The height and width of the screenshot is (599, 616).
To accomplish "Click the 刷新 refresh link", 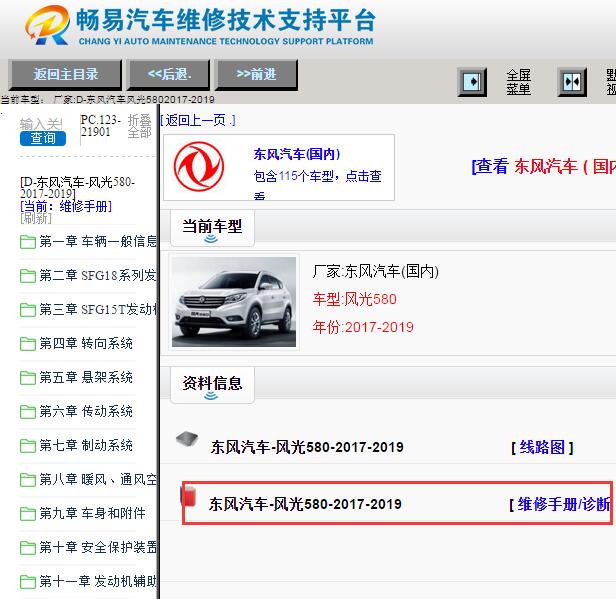I will tap(36, 218).
